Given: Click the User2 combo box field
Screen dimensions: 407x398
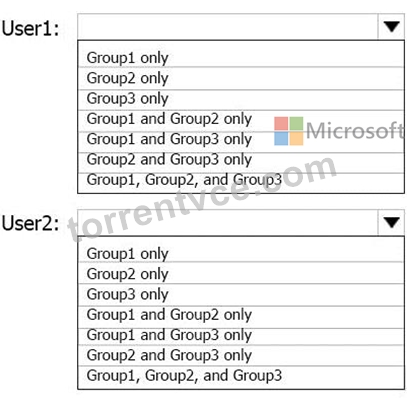Looking at the screenshot, I should [x=228, y=223].
